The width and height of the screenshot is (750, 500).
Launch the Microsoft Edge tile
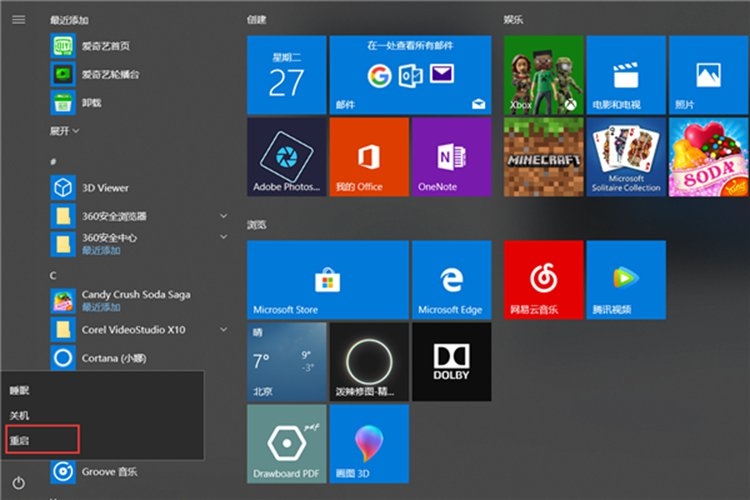[452, 280]
